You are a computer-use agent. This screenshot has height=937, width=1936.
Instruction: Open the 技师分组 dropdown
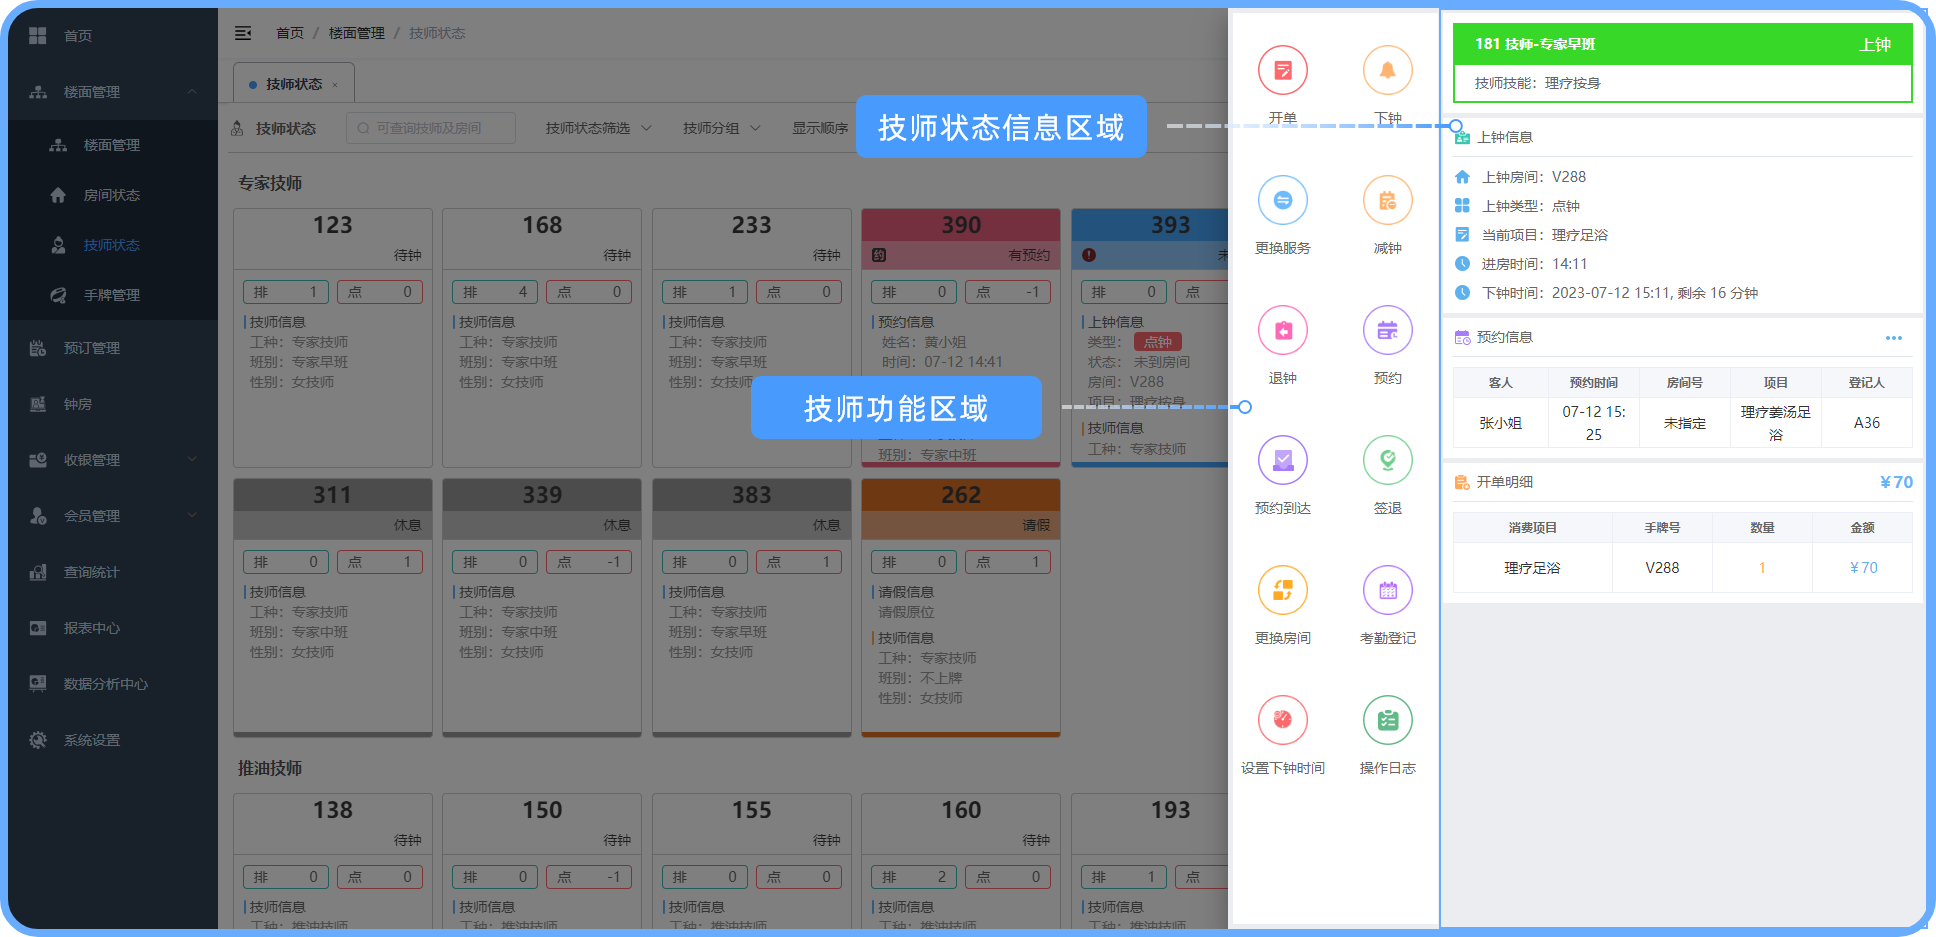(x=721, y=128)
